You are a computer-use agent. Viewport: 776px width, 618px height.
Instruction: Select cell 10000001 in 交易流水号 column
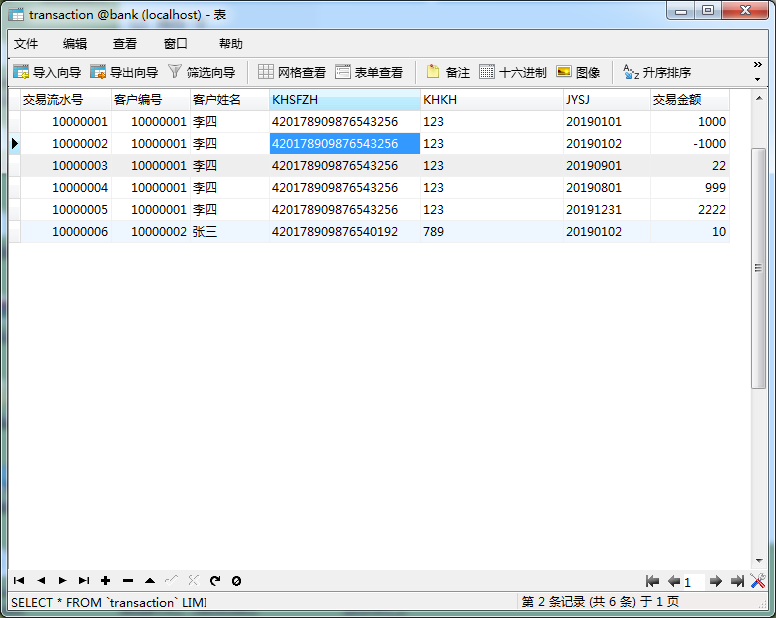66,122
